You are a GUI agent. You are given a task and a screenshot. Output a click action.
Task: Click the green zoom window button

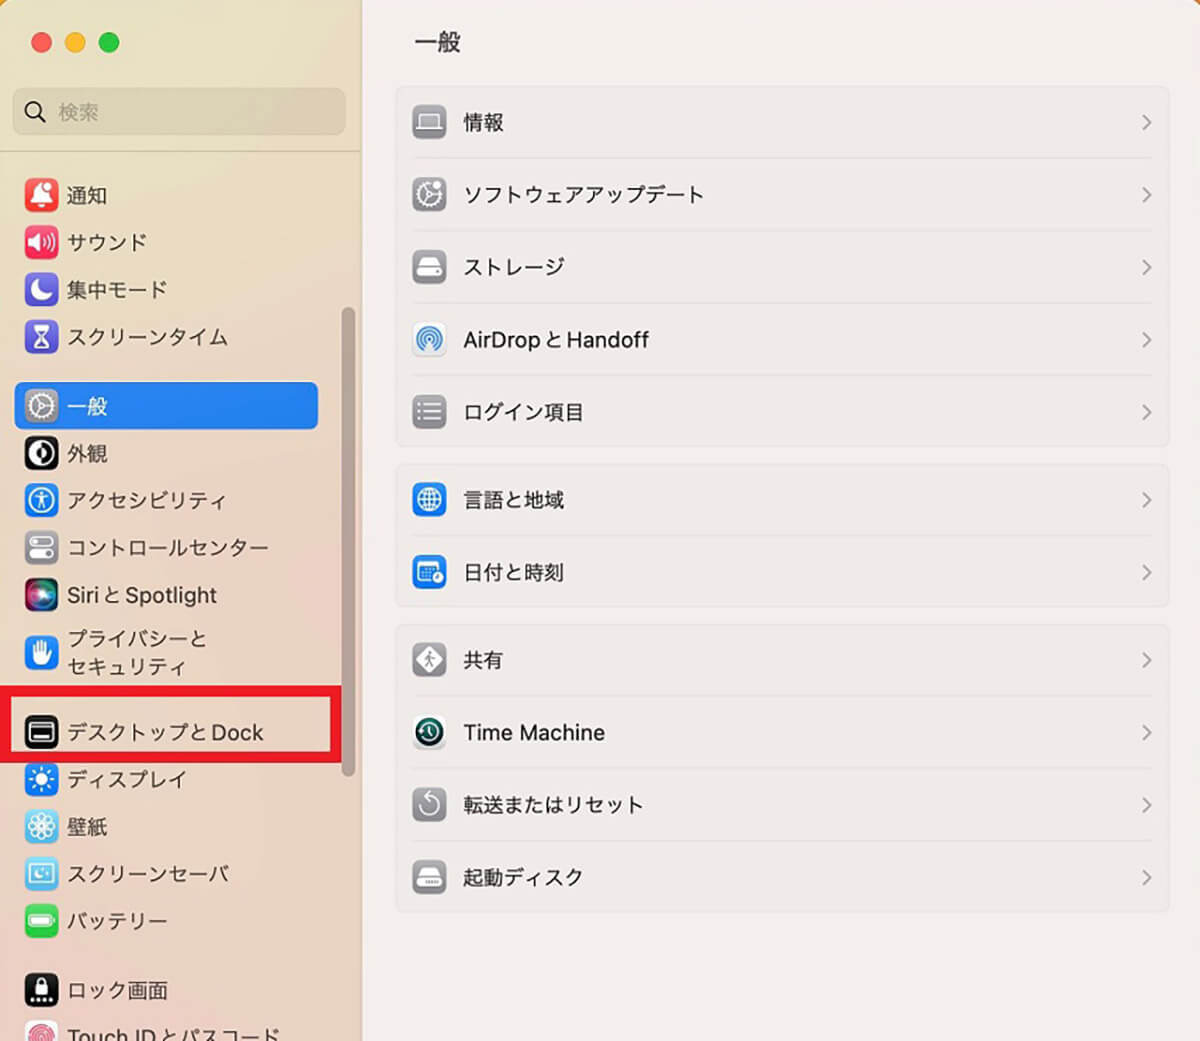[x=109, y=42]
